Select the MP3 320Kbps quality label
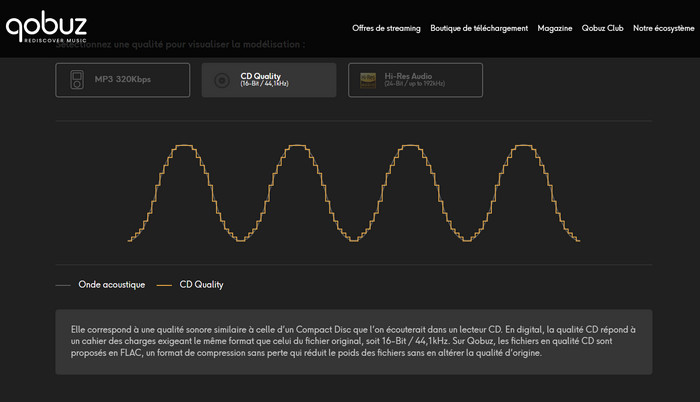Viewport: 700px width, 402px height. (x=122, y=80)
